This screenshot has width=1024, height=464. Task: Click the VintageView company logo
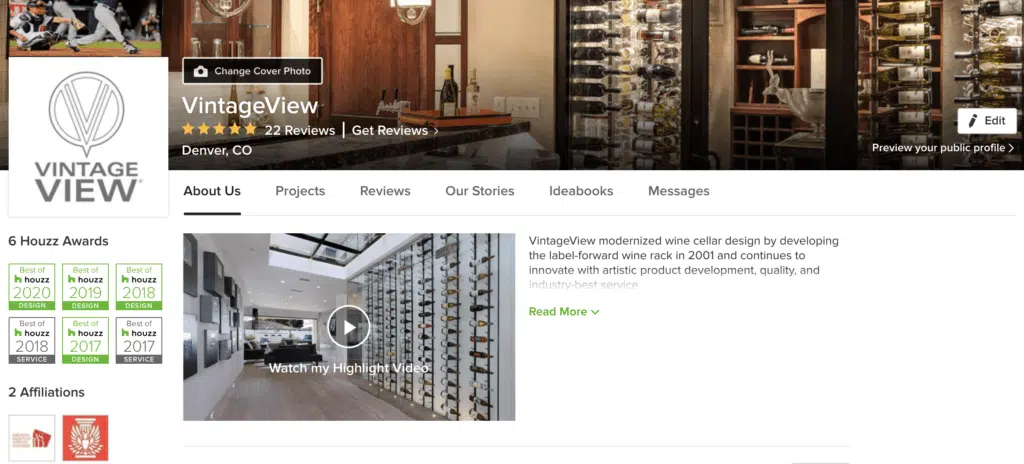[x=88, y=137]
